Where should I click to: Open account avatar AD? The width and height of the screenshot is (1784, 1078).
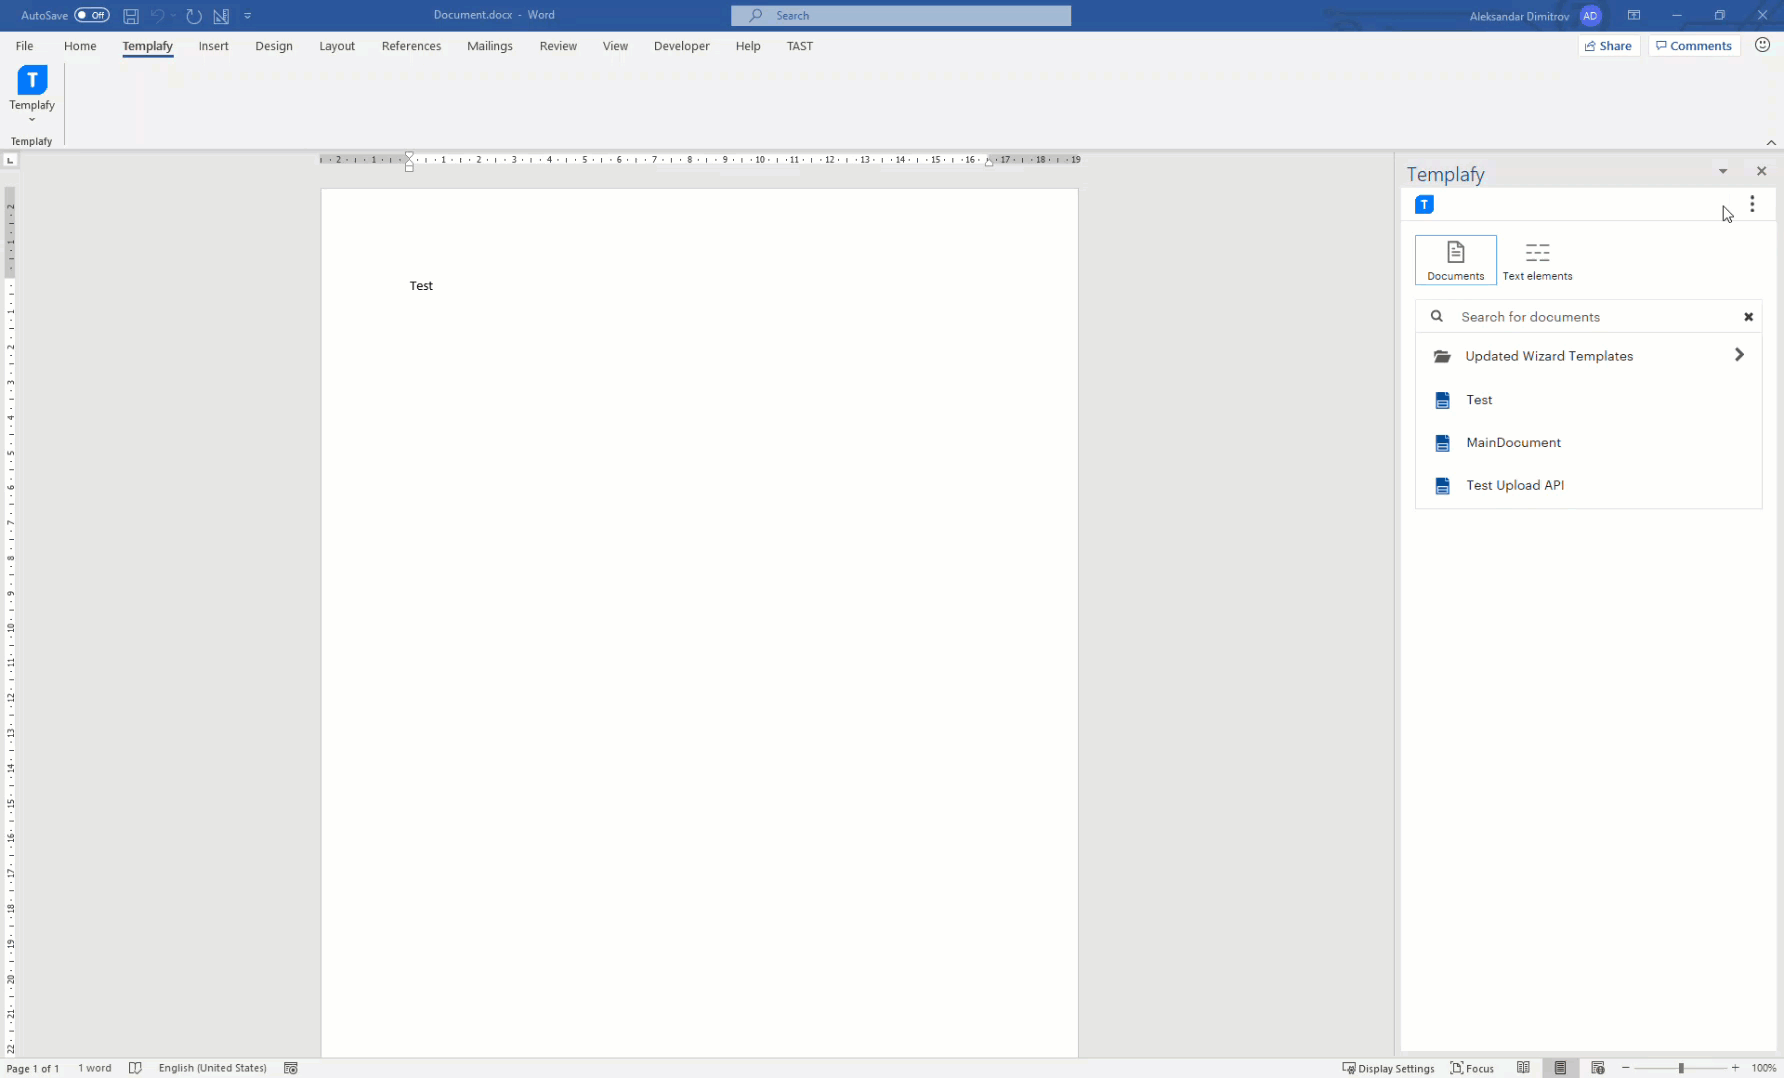[1590, 15]
